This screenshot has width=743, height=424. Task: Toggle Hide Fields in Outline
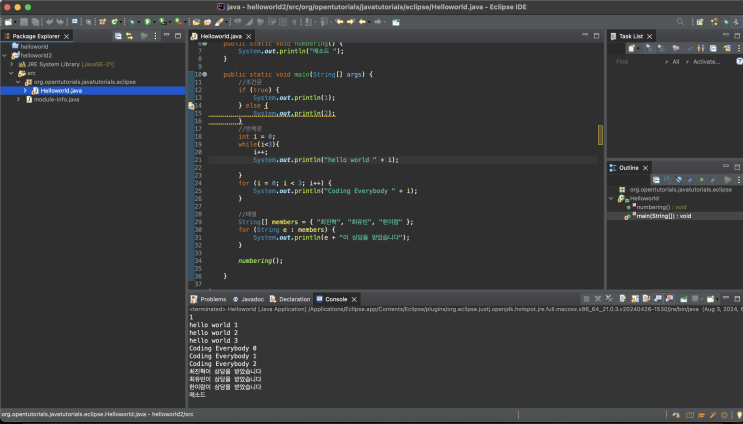(x=679, y=180)
